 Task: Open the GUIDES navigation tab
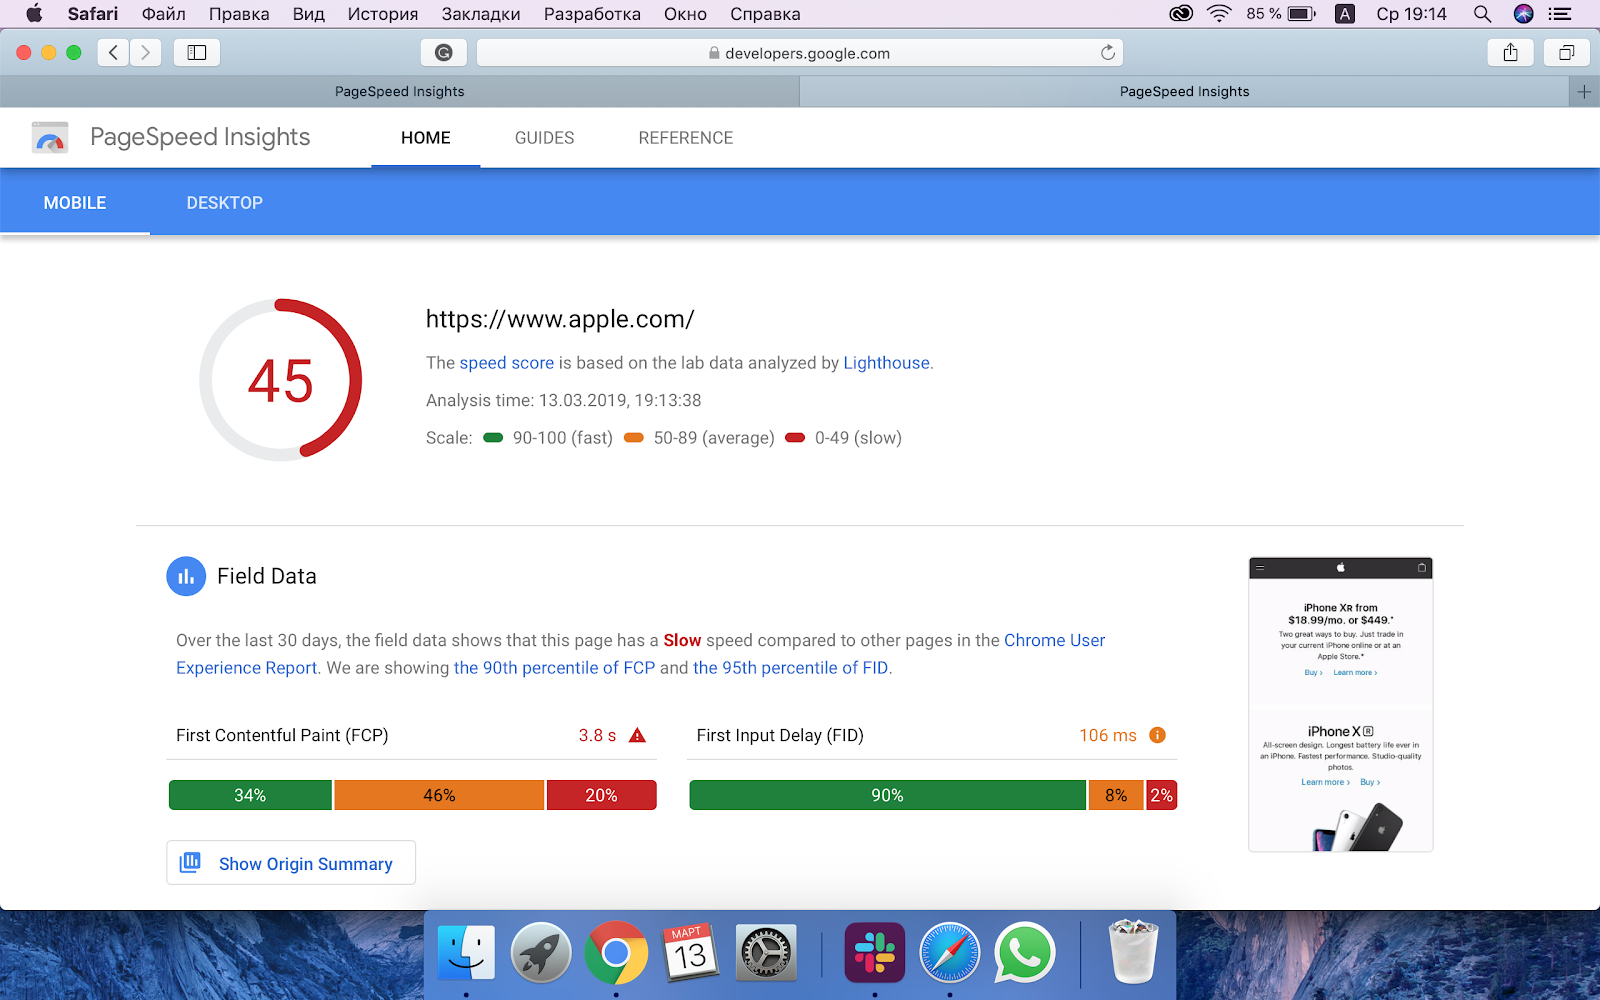[545, 138]
